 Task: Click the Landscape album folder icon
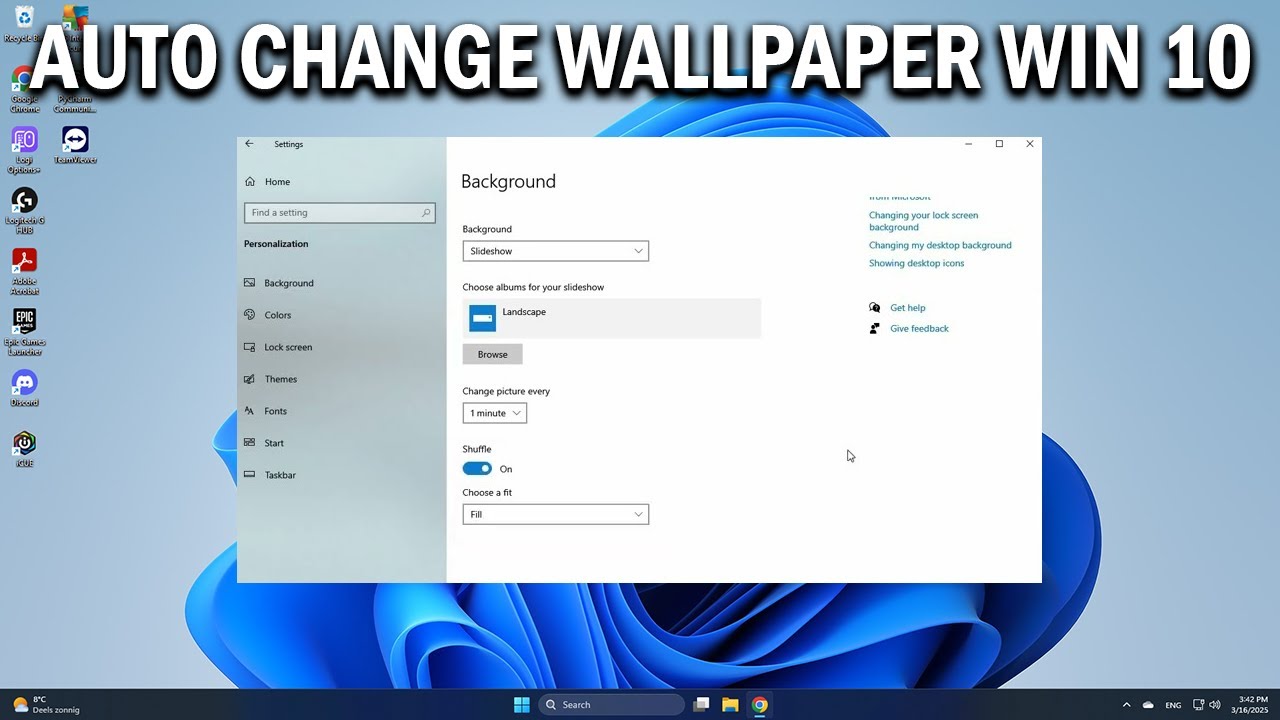tap(483, 318)
